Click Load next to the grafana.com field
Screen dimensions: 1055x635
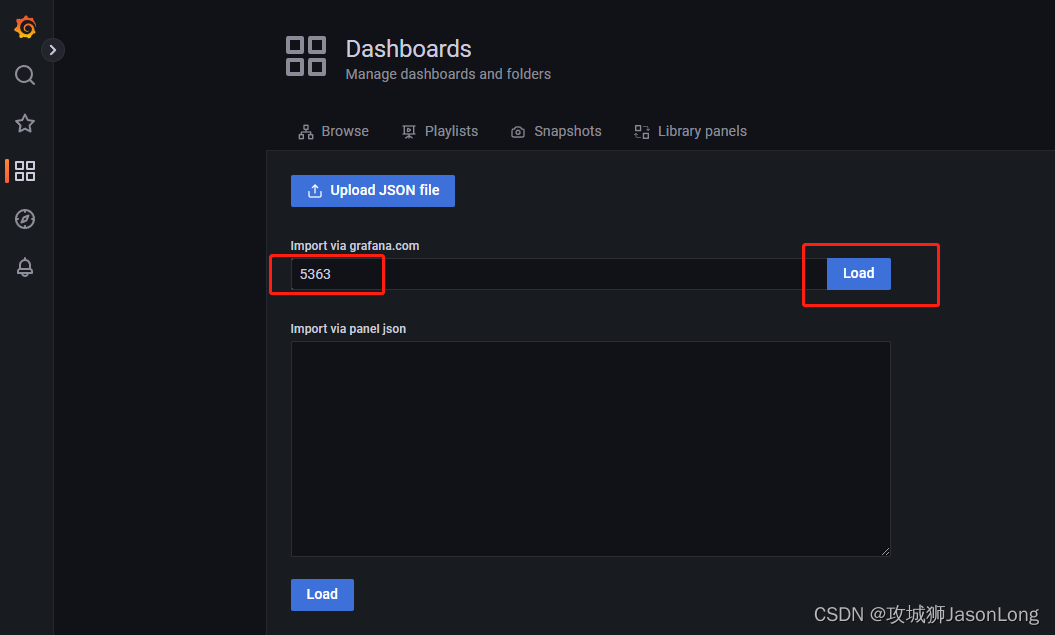(859, 274)
